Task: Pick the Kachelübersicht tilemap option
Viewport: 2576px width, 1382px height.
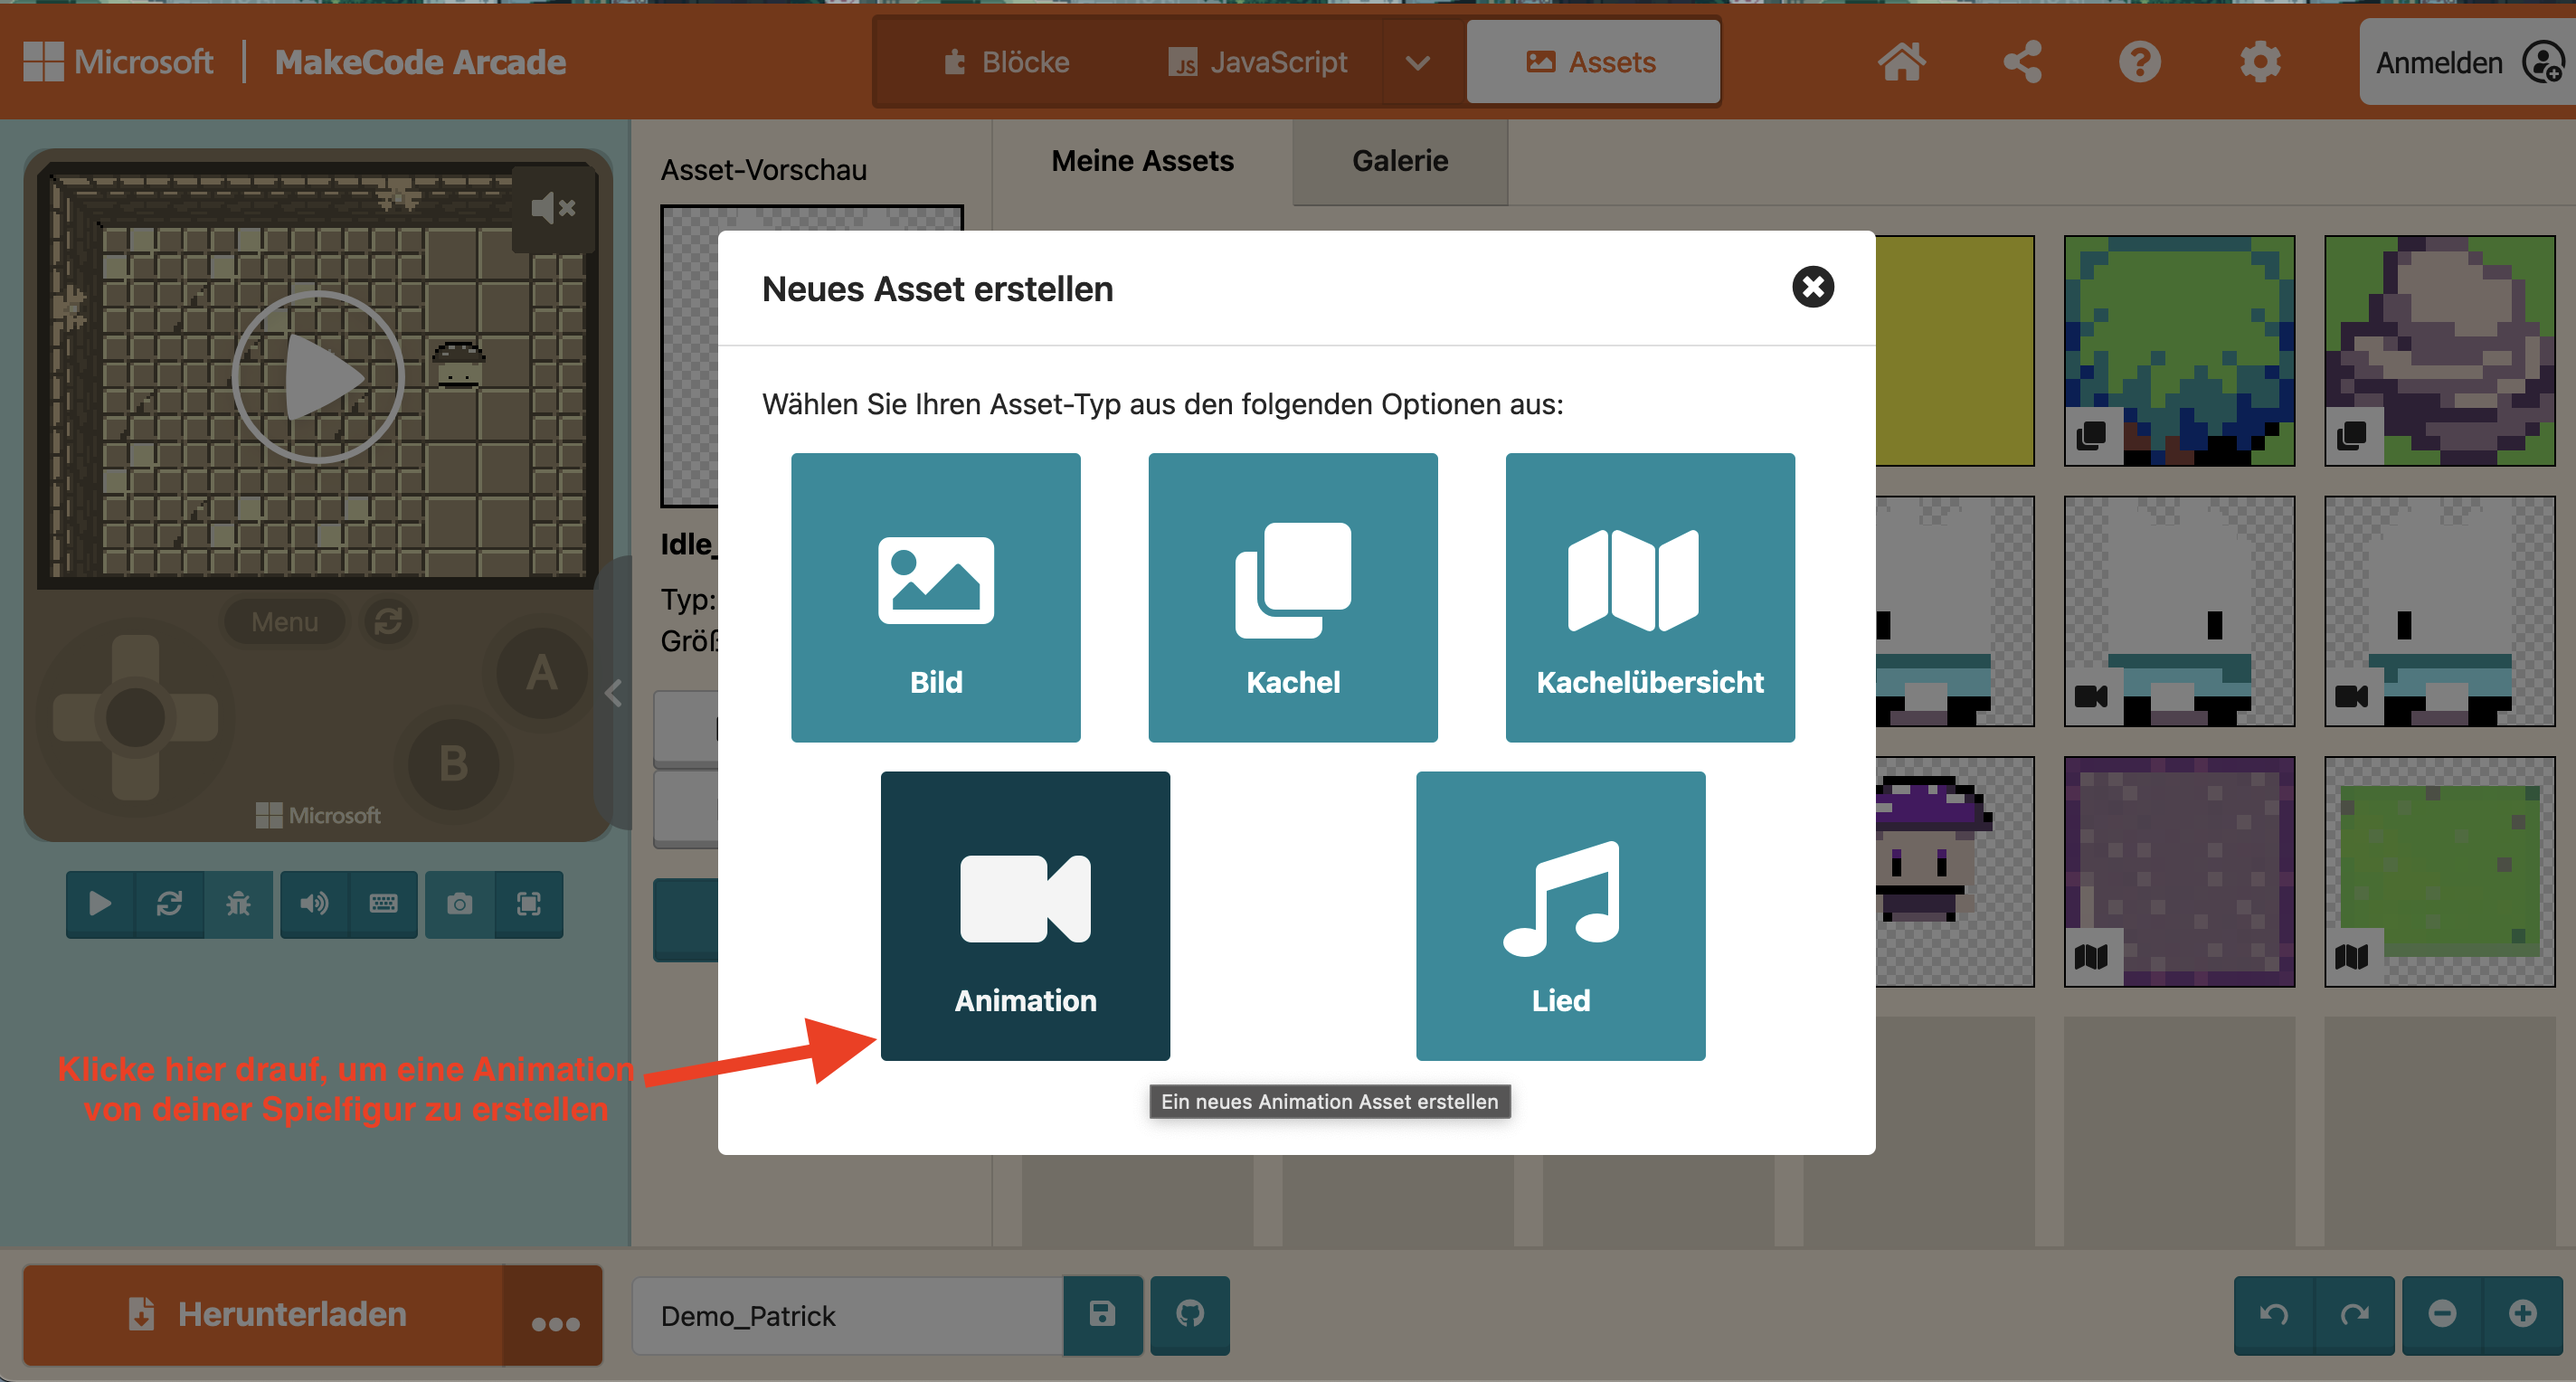Action: [x=1649, y=597]
